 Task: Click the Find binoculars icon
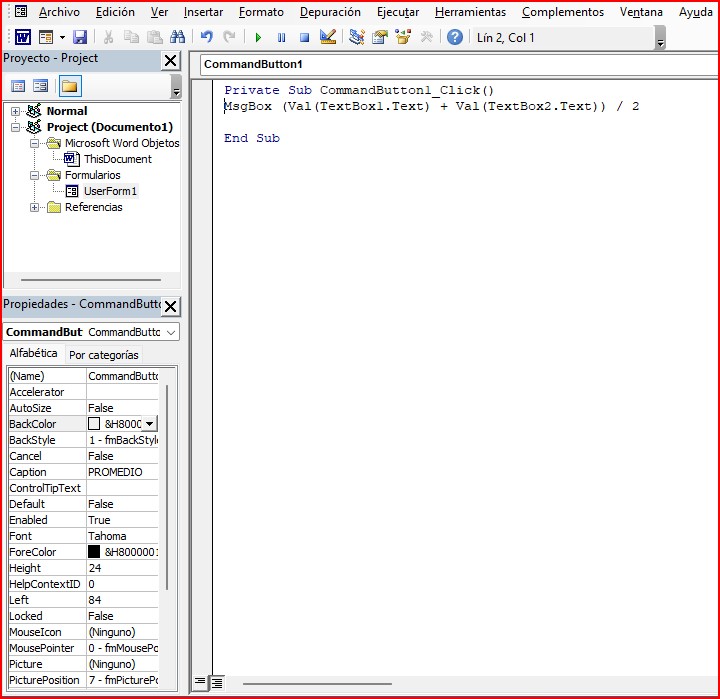pyautogui.click(x=178, y=38)
